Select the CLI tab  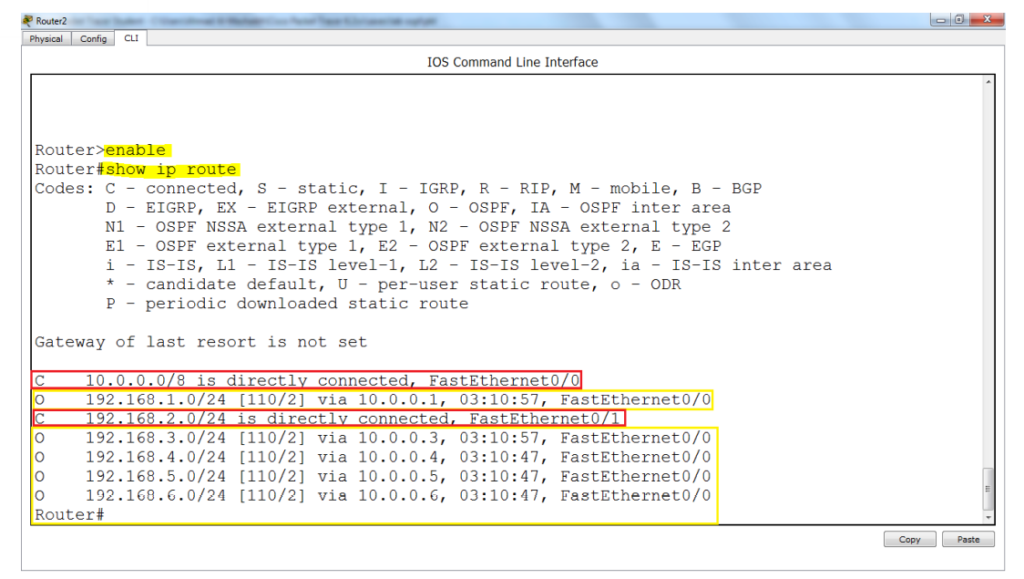131,39
